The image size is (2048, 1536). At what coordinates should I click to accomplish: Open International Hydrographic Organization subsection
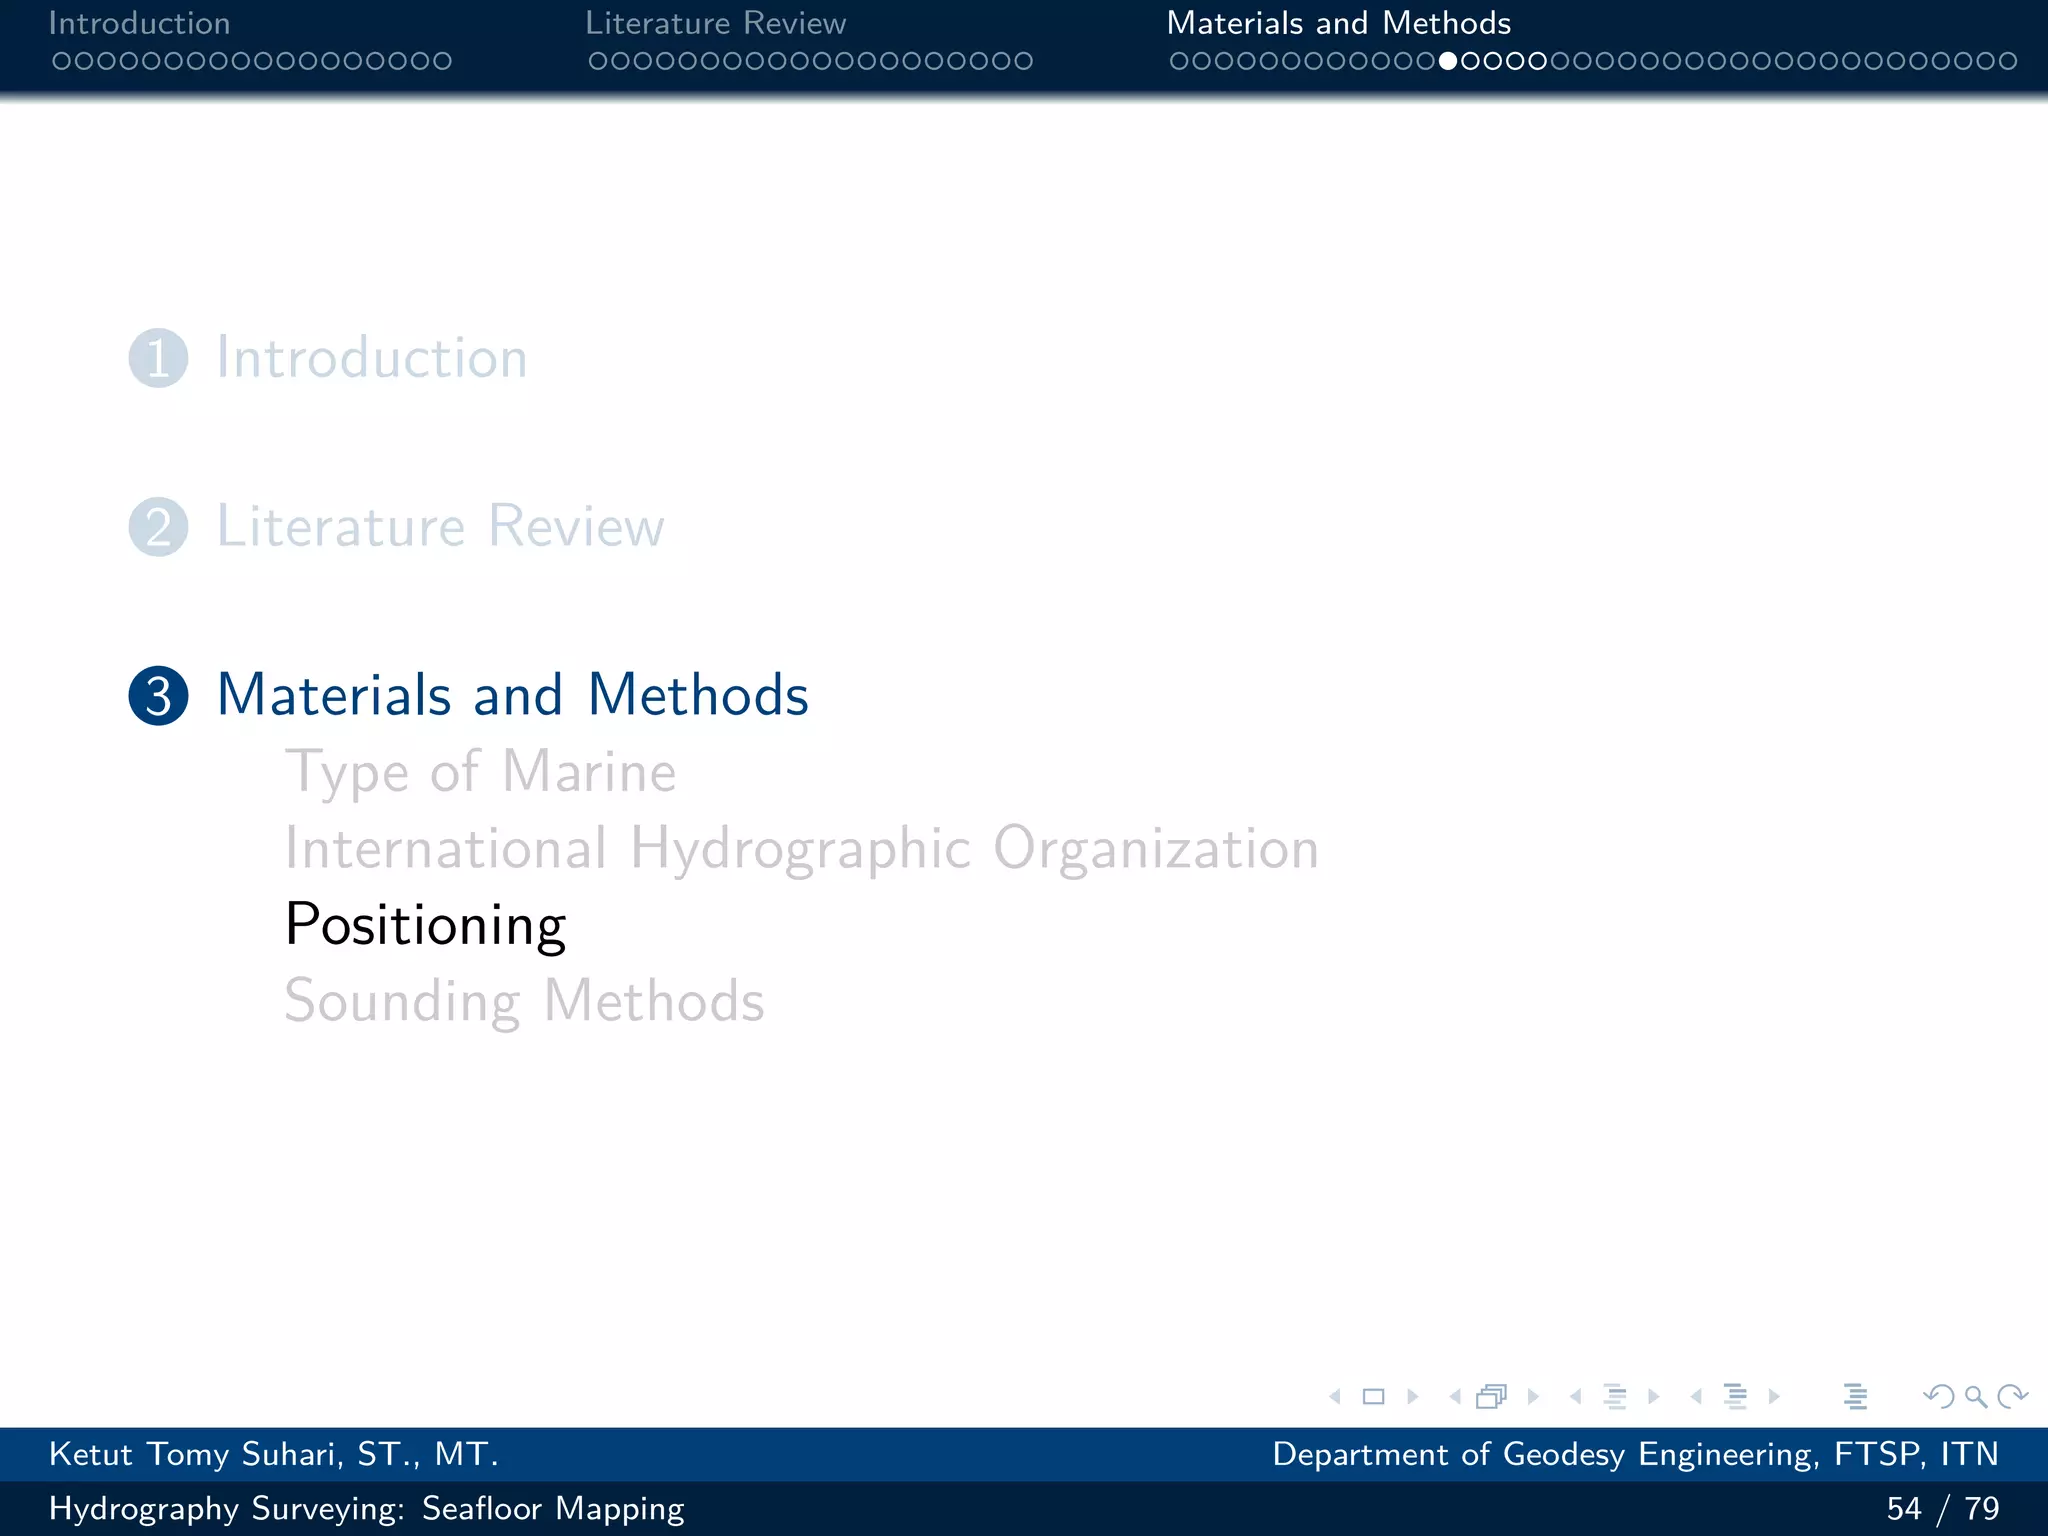tap(802, 850)
